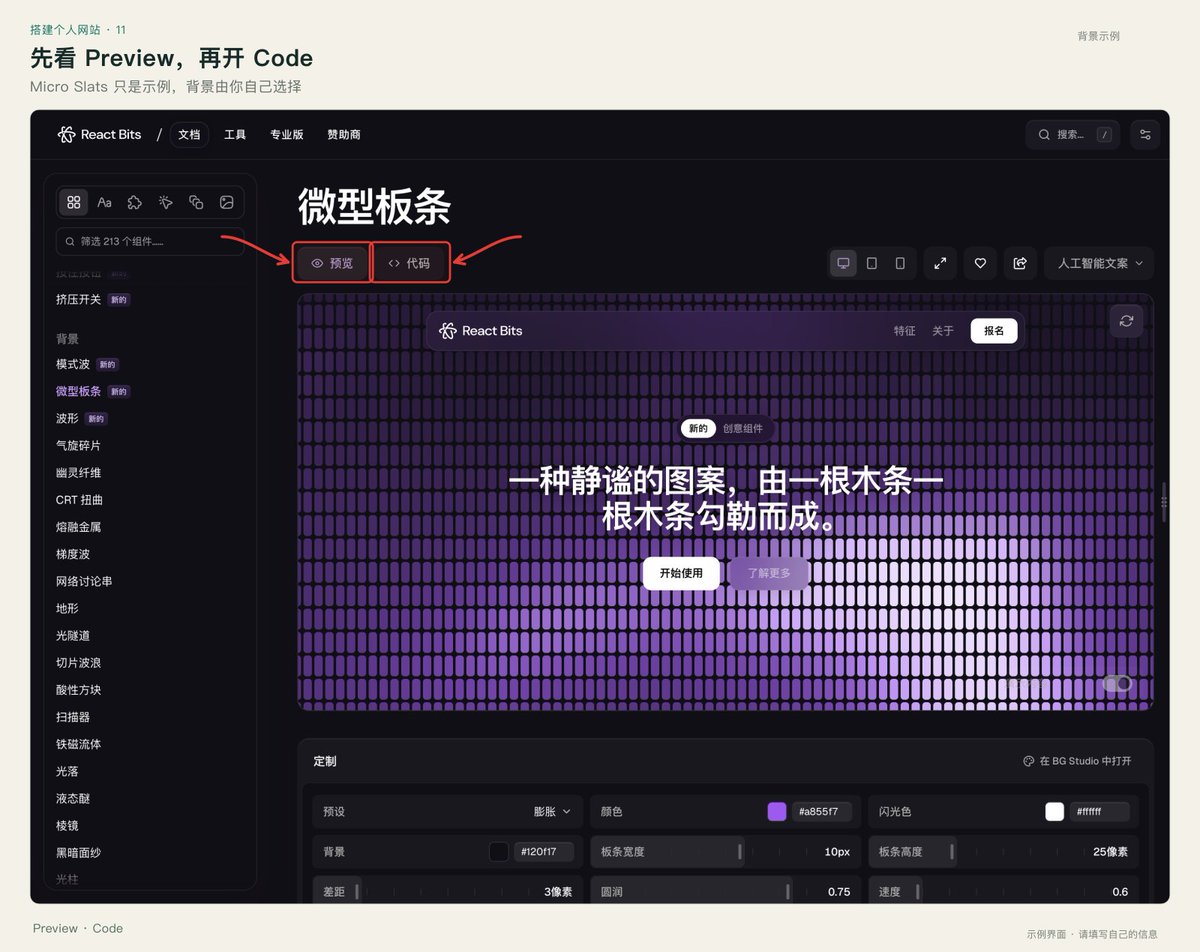This screenshot has height=952, width=1200.
Task: Switch preview to mobile phone viewport
Action: click(x=900, y=263)
